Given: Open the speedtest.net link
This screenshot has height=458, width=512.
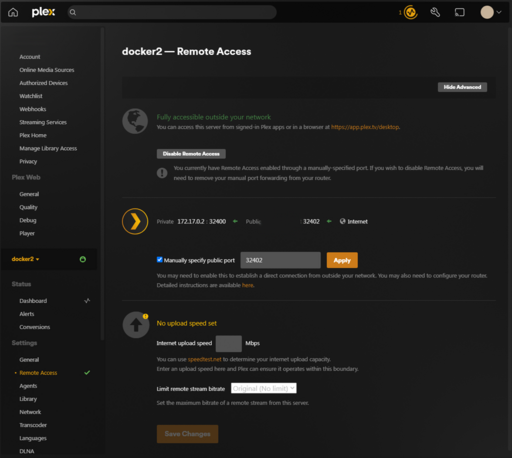Looking at the screenshot, I should (205, 359).
